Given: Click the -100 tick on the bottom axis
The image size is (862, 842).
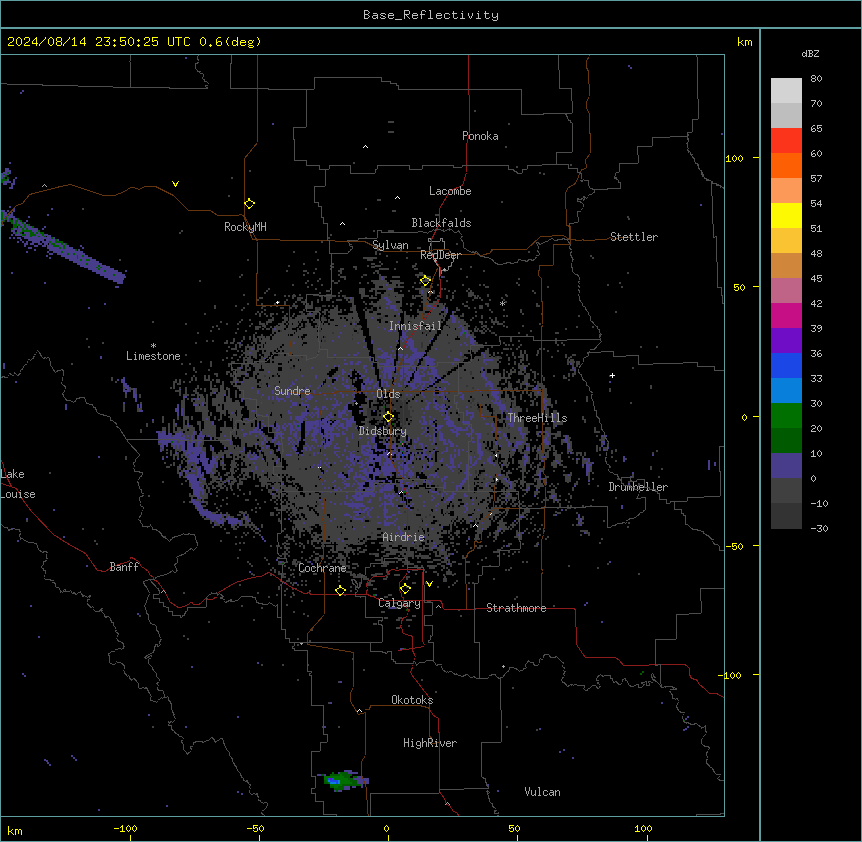Looking at the screenshot, I should pyautogui.click(x=126, y=828).
